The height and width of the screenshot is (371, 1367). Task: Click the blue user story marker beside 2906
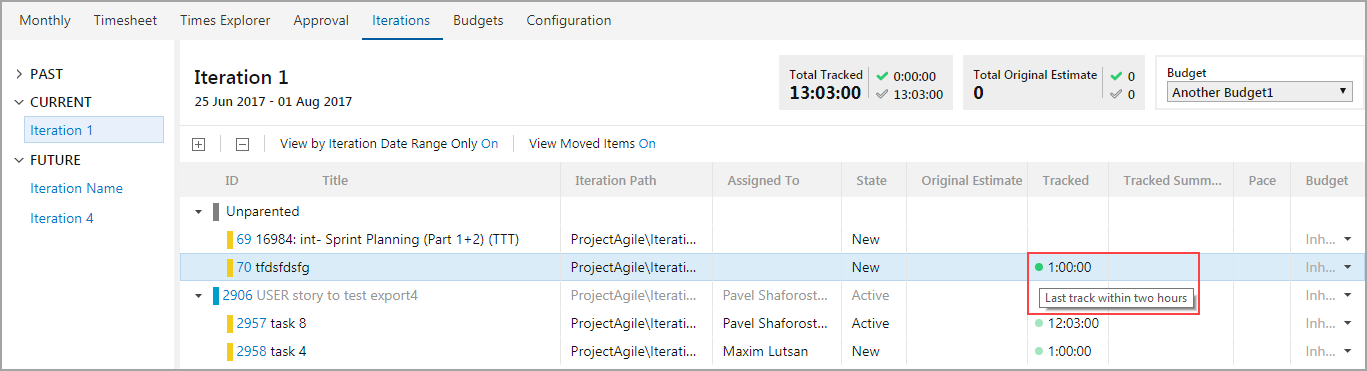(x=216, y=295)
